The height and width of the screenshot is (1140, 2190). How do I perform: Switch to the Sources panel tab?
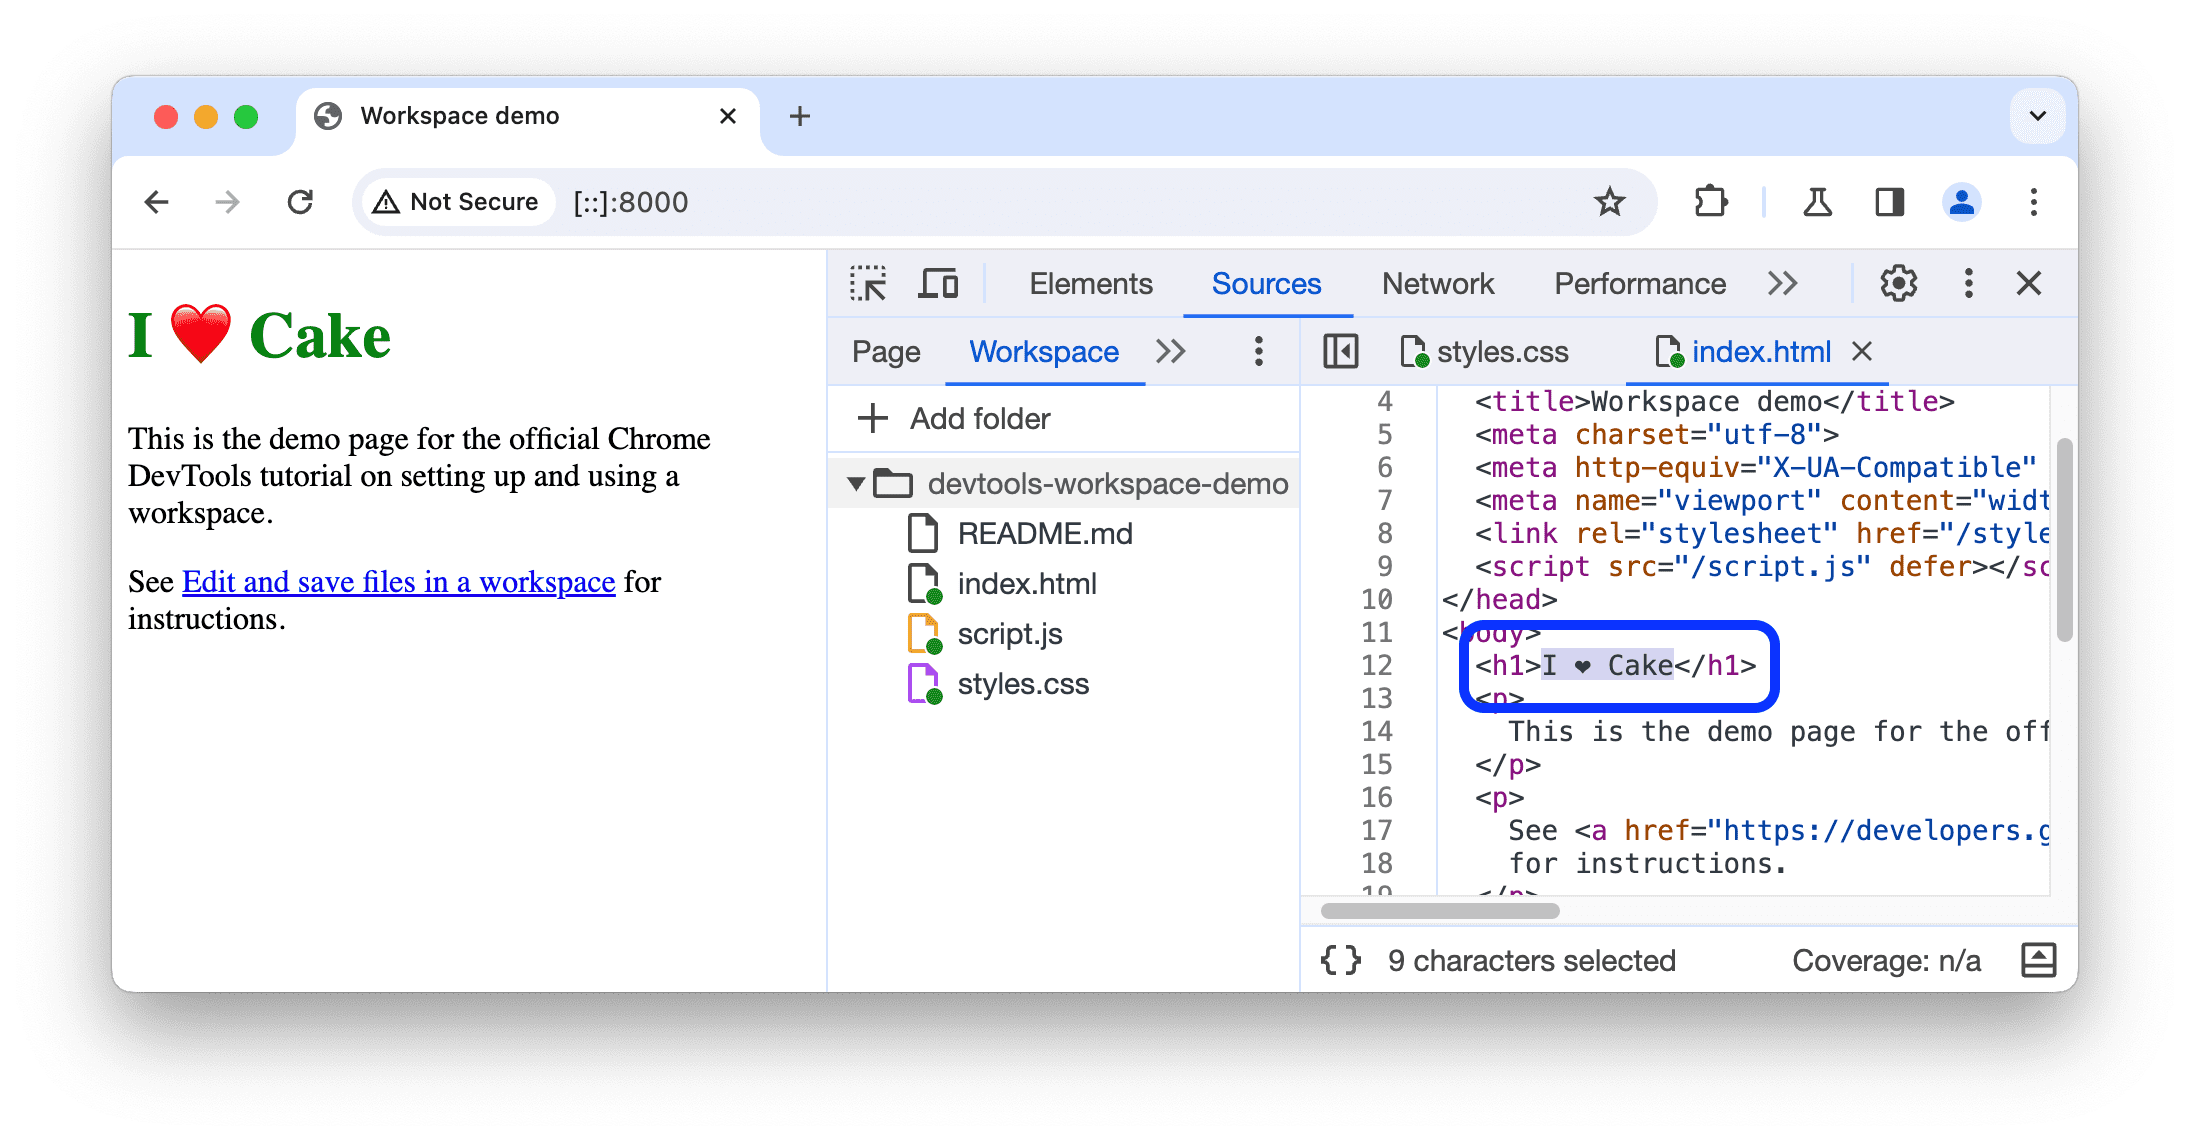[x=1264, y=284]
